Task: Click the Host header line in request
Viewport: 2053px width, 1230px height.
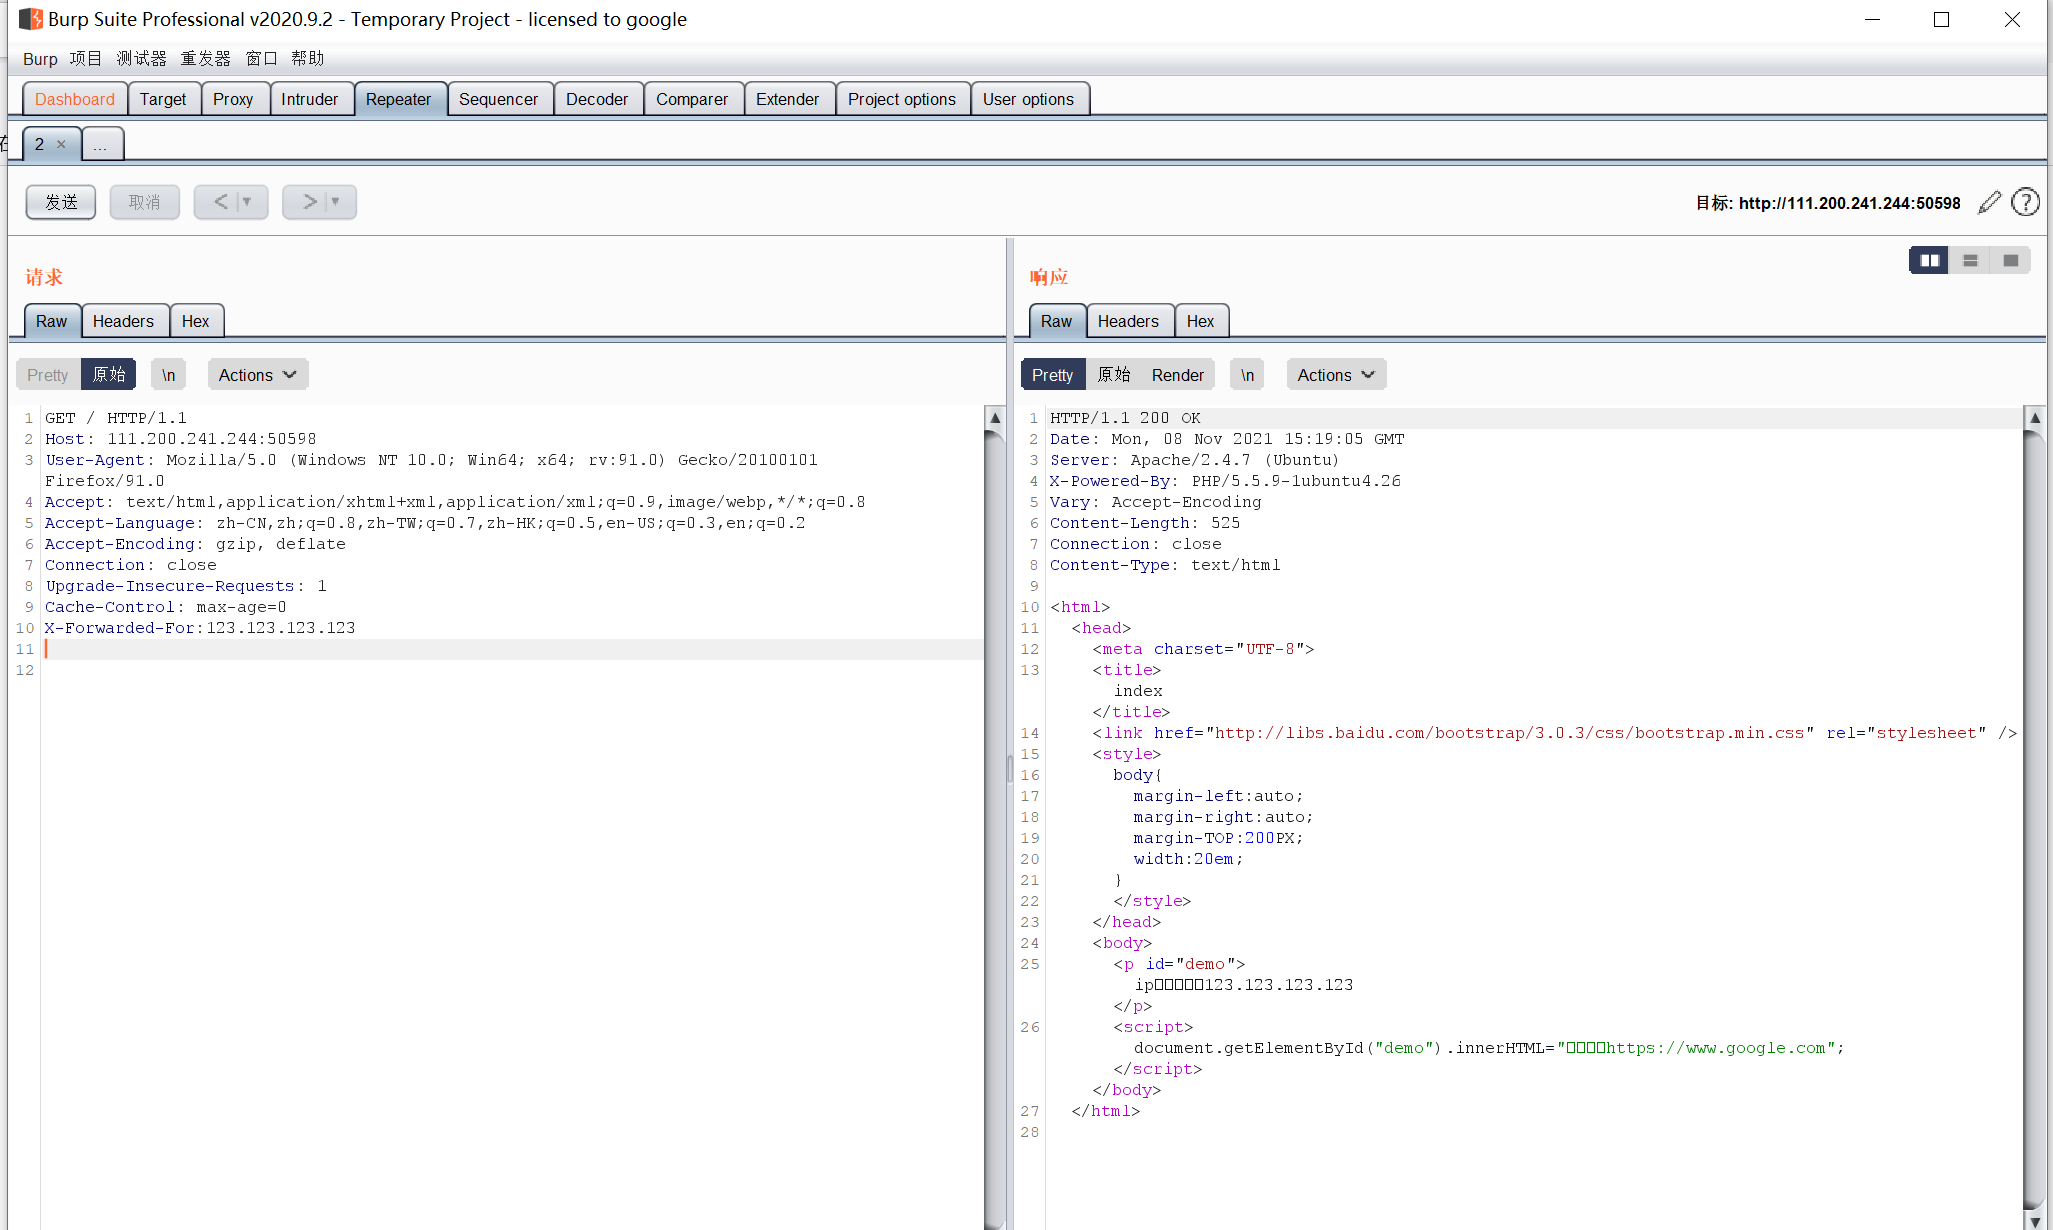Action: click(180, 439)
